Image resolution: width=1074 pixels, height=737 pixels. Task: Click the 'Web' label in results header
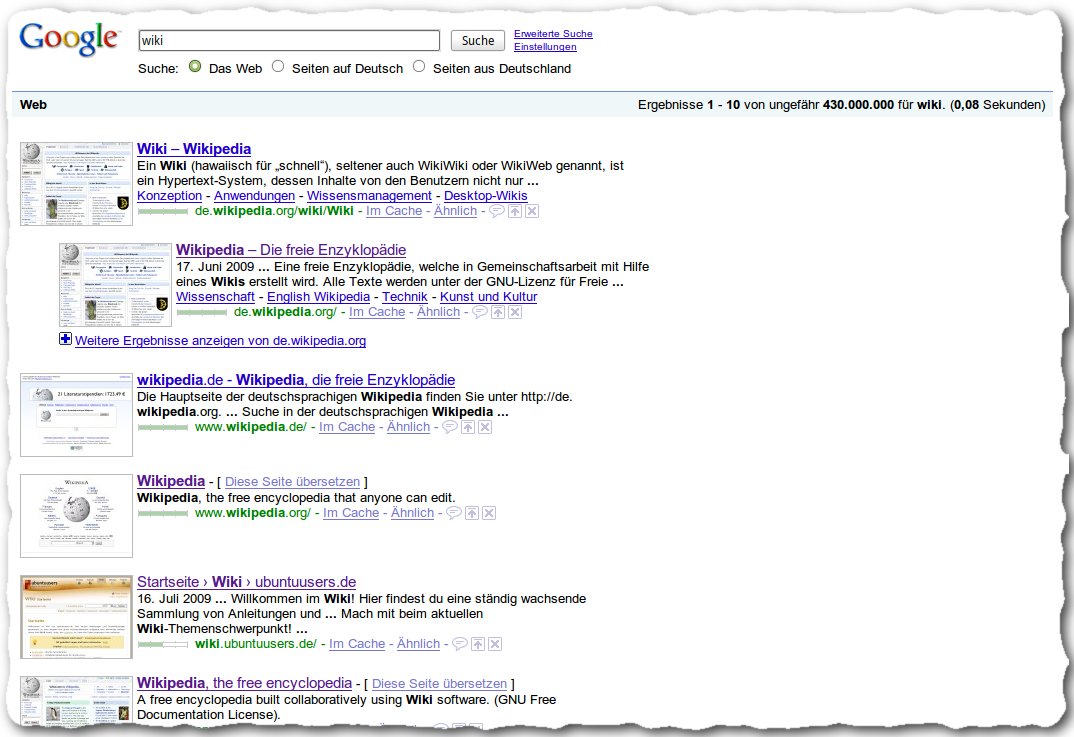tap(33, 105)
